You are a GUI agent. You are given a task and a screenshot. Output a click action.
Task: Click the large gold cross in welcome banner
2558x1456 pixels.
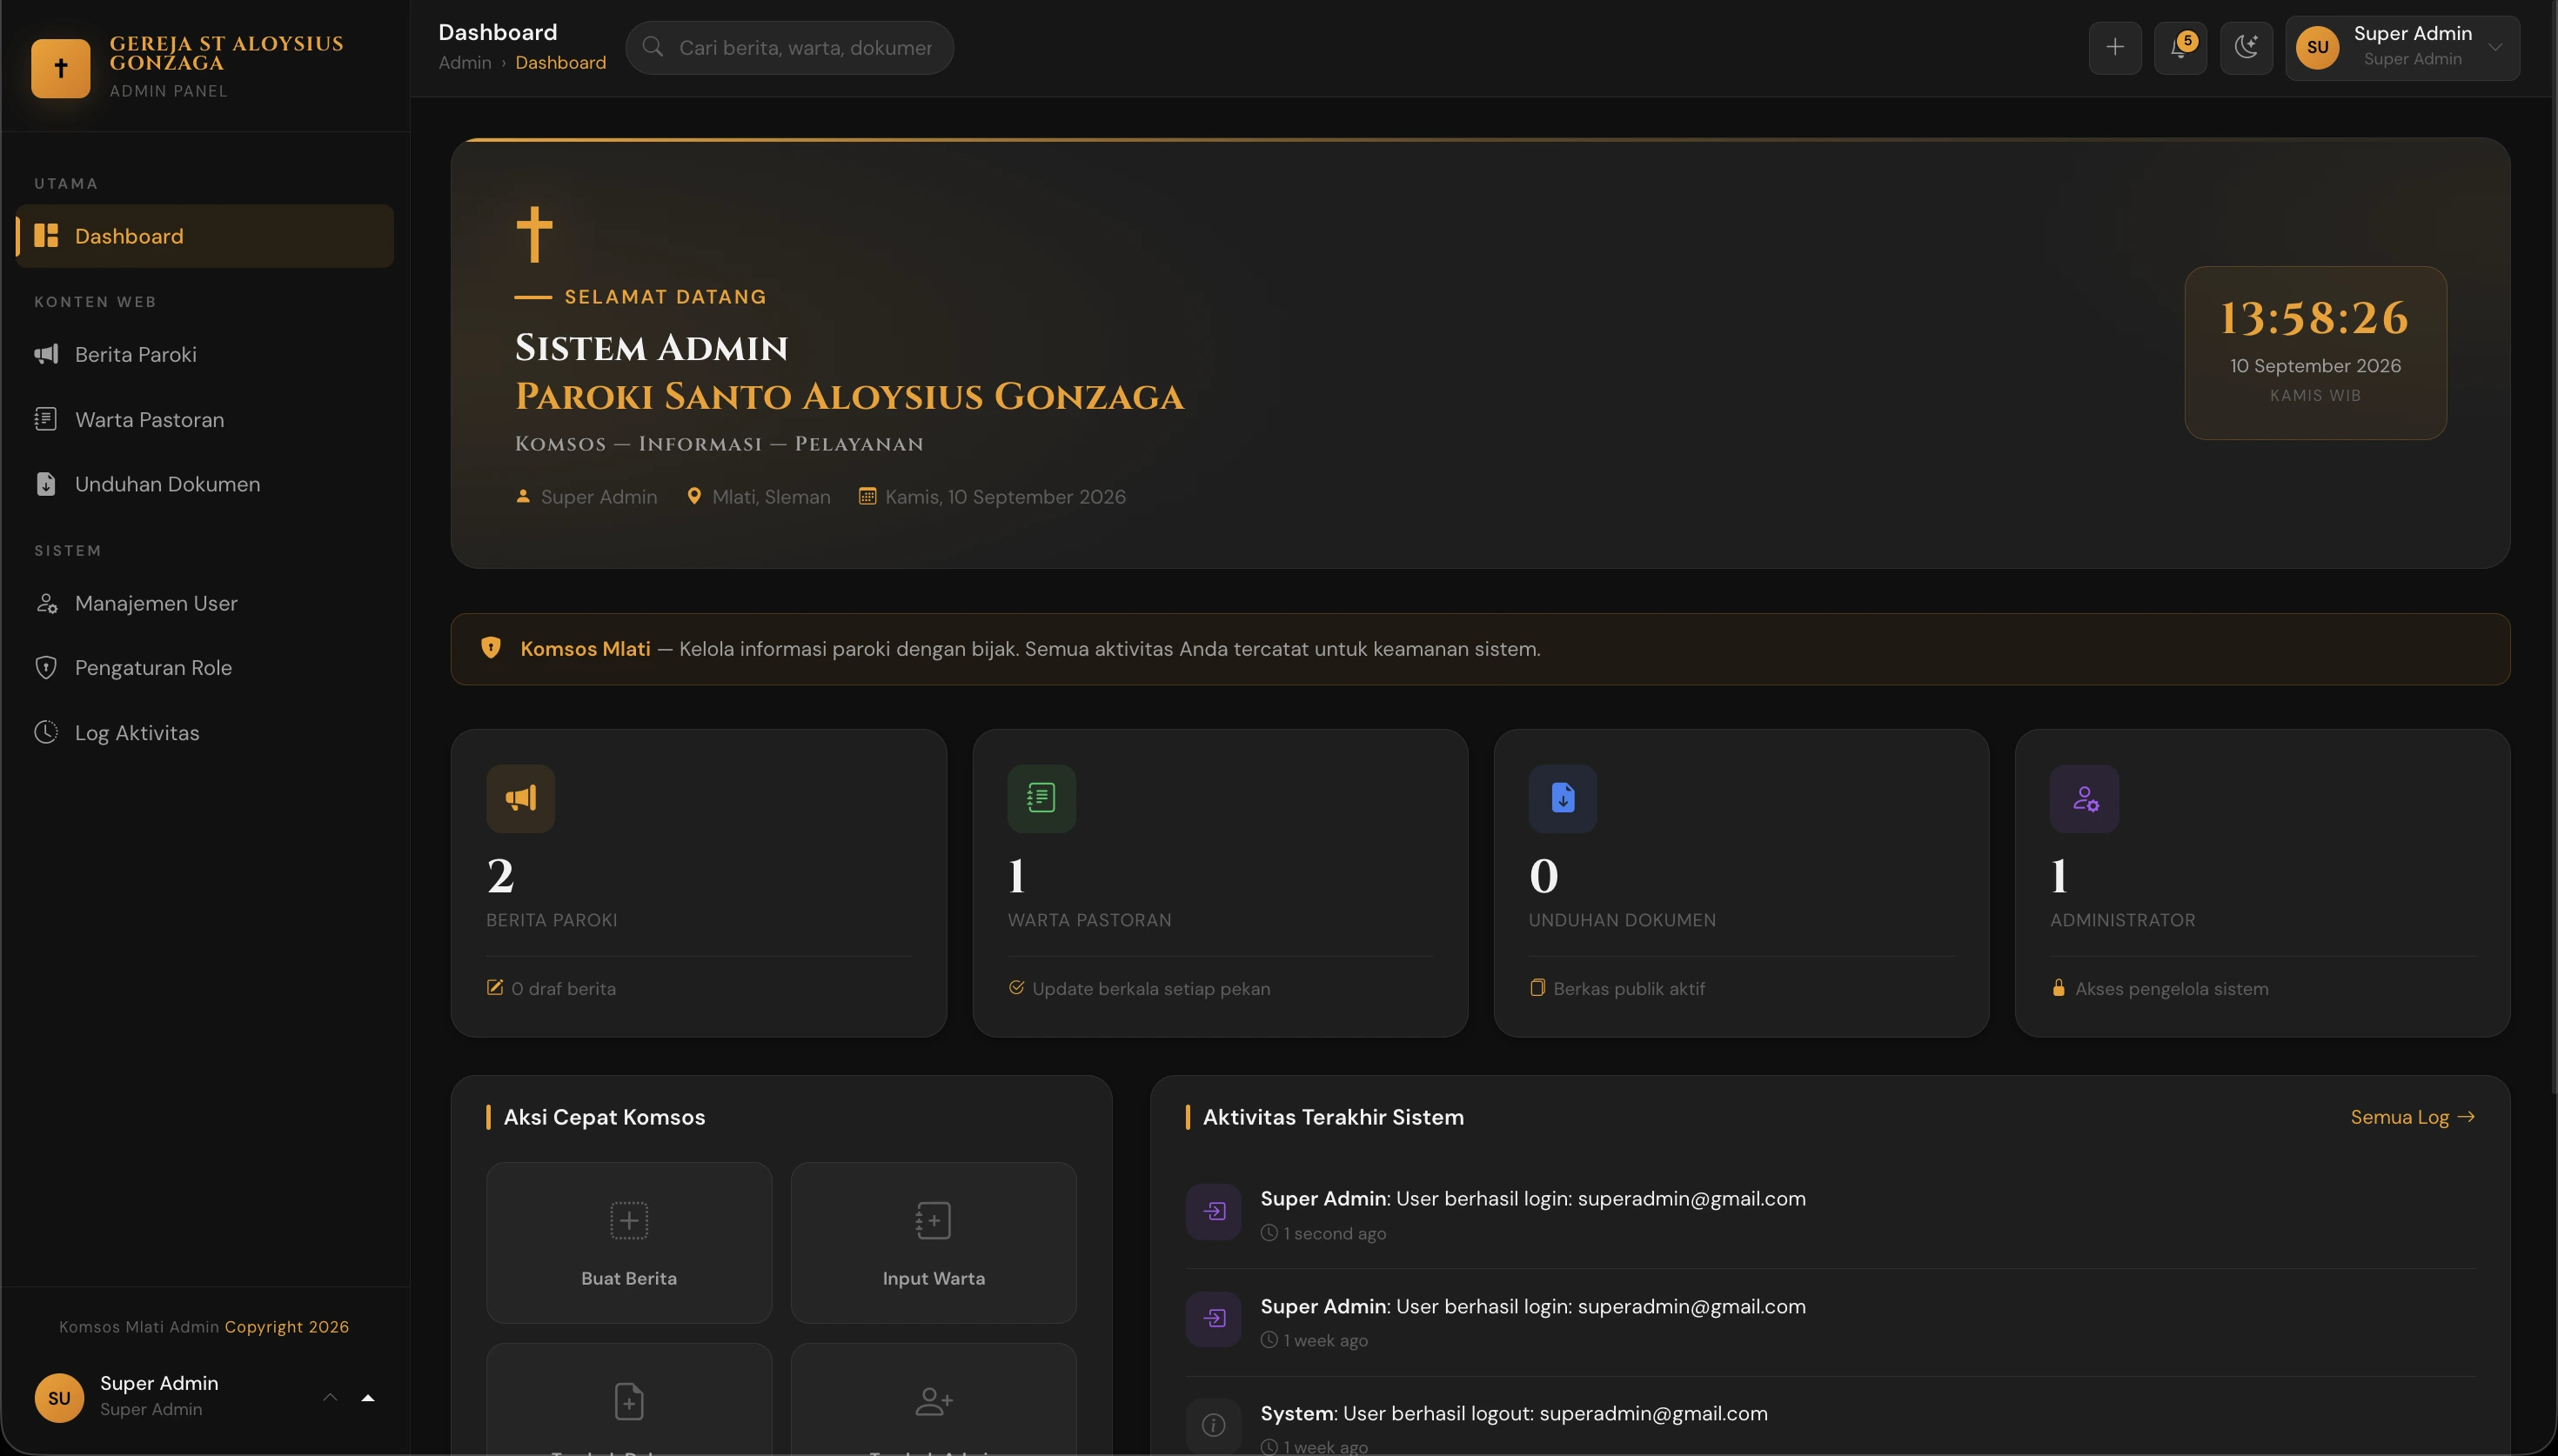point(535,234)
